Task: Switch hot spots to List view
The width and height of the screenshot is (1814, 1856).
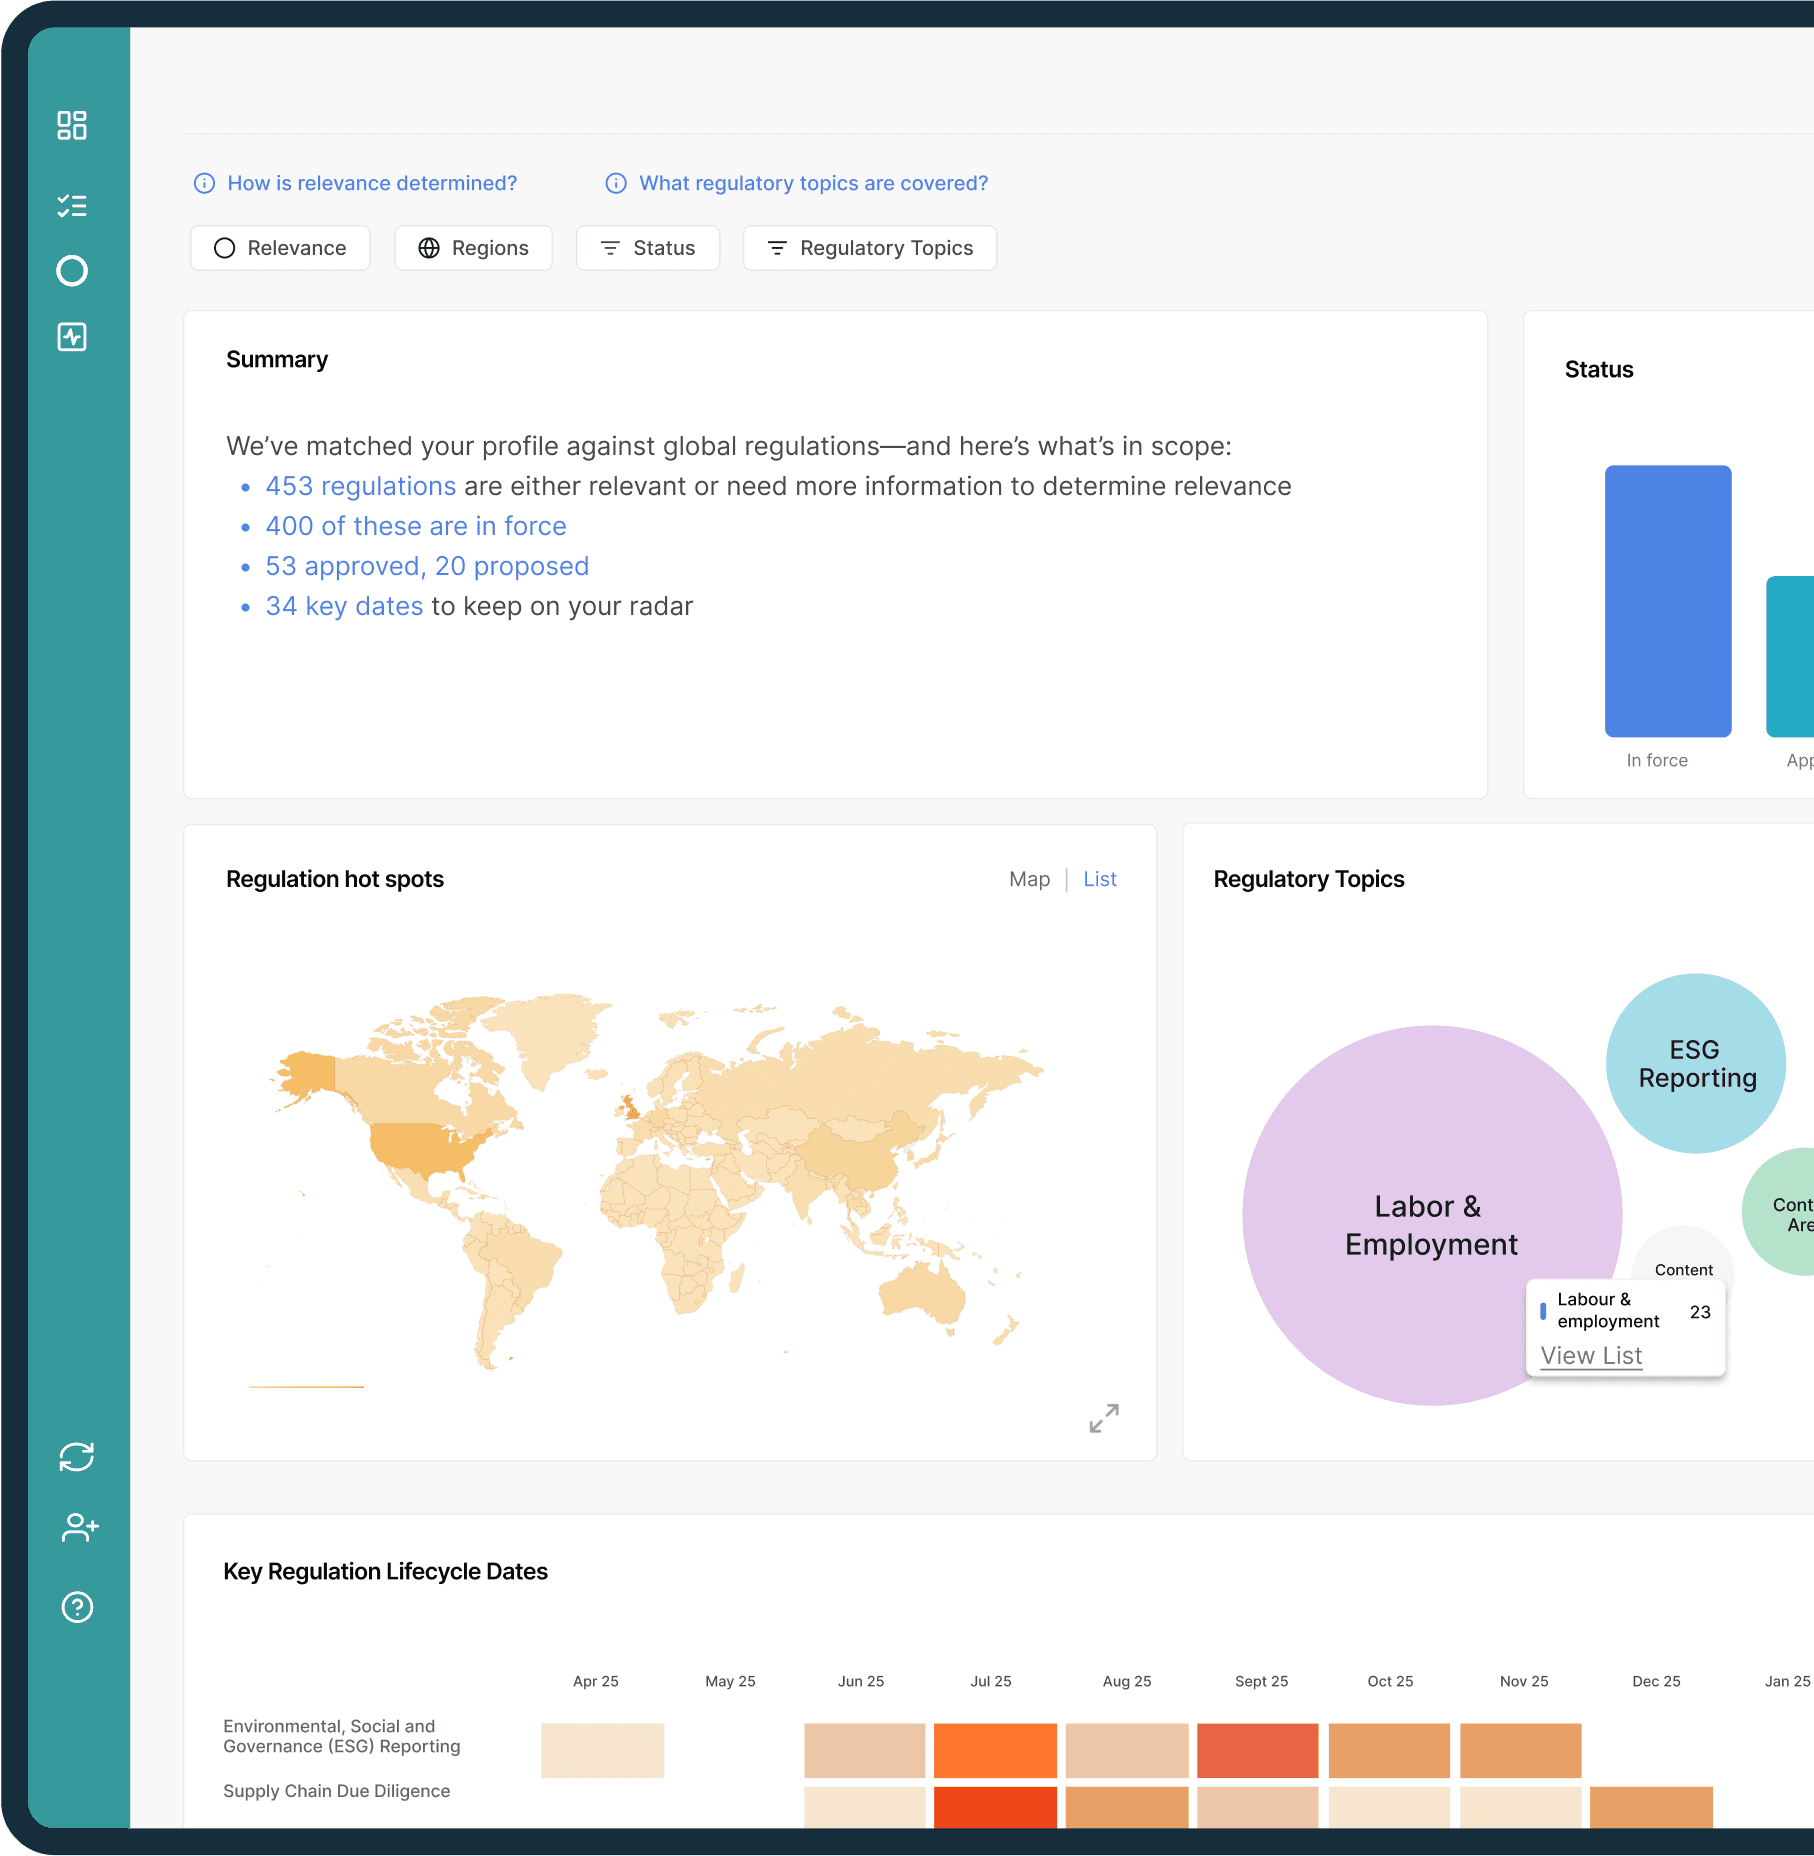Action: pos(1100,879)
